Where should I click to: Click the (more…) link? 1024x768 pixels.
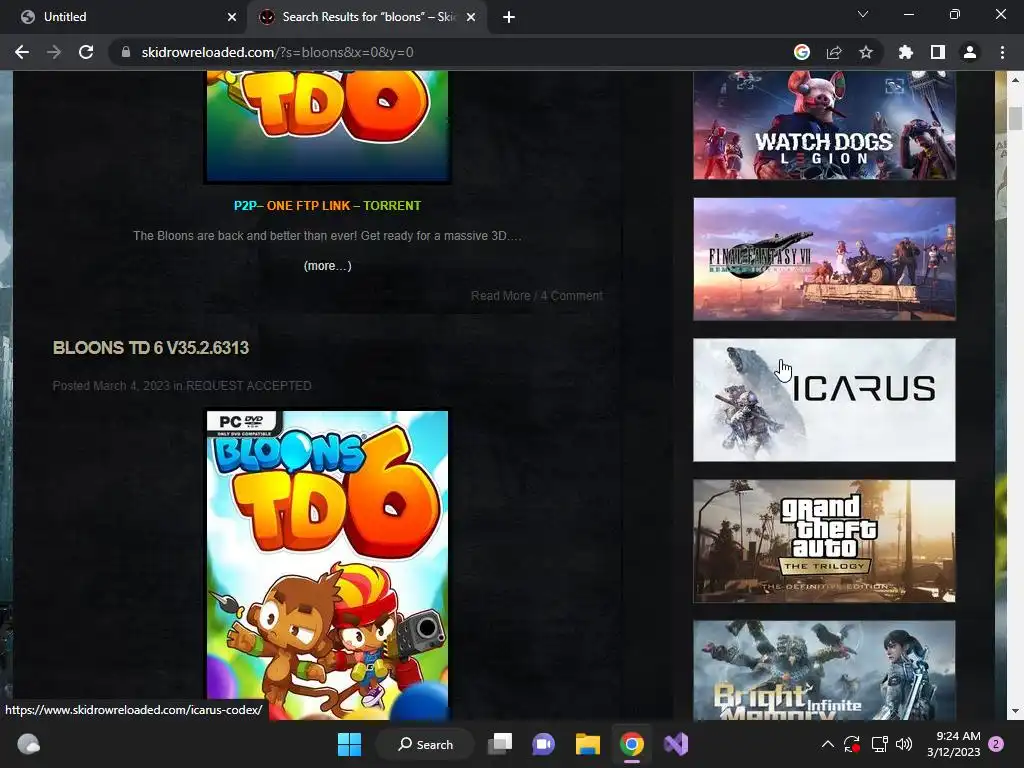pyautogui.click(x=327, y=266)
